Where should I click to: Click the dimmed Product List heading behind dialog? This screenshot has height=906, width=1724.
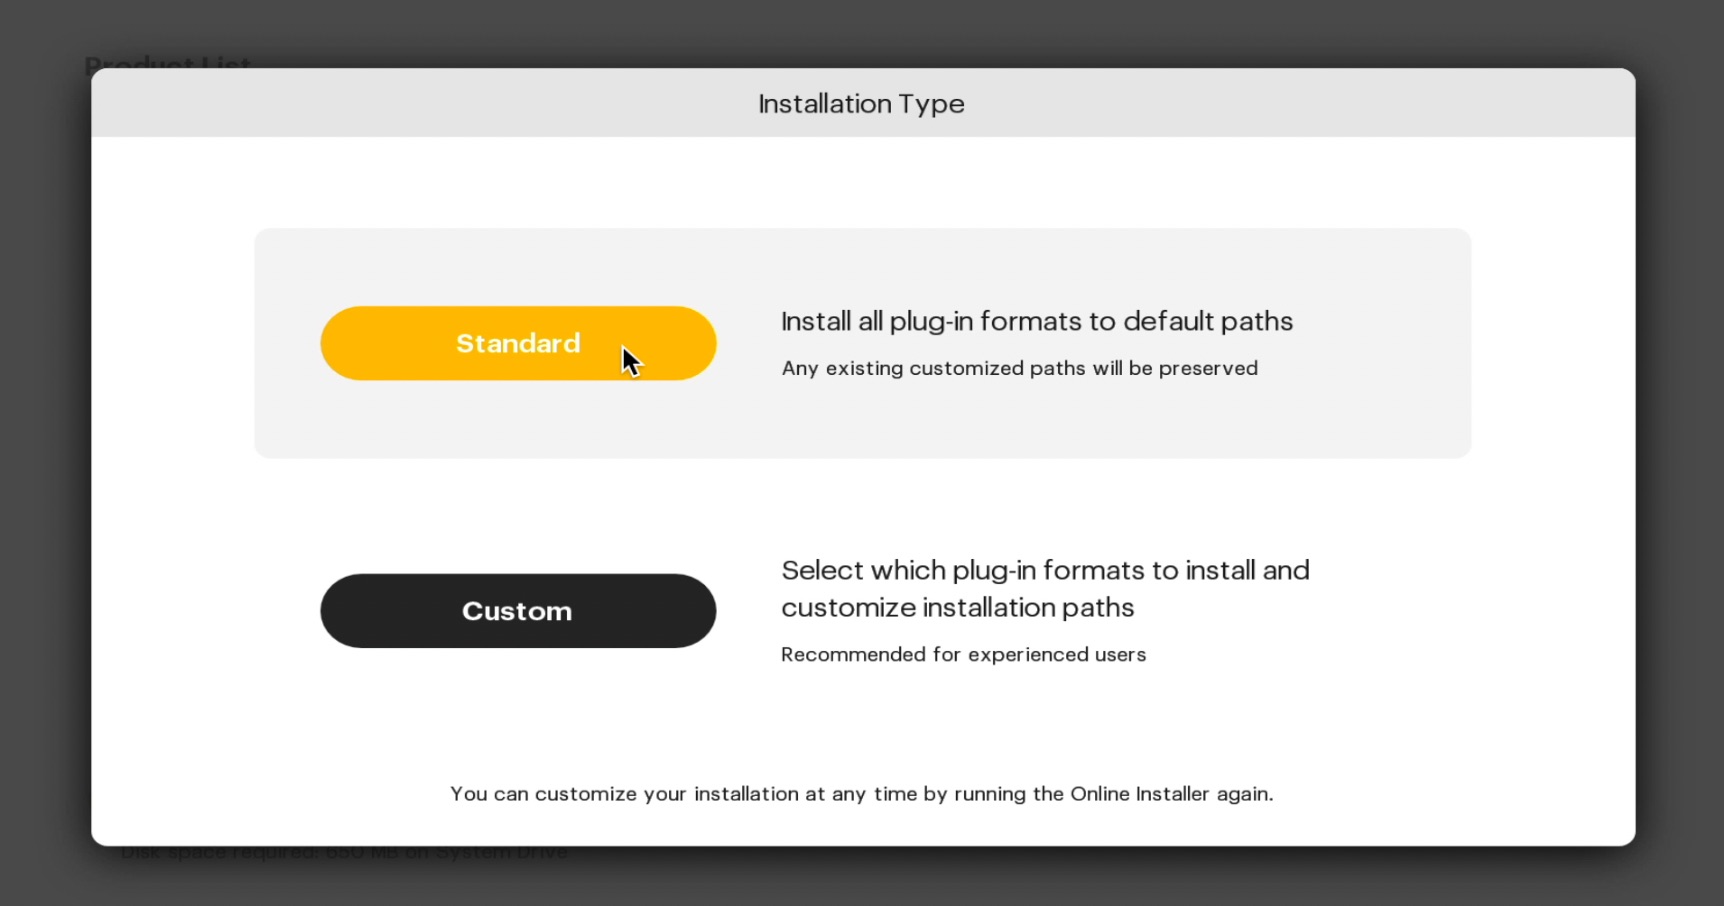(x=168, y=61)
